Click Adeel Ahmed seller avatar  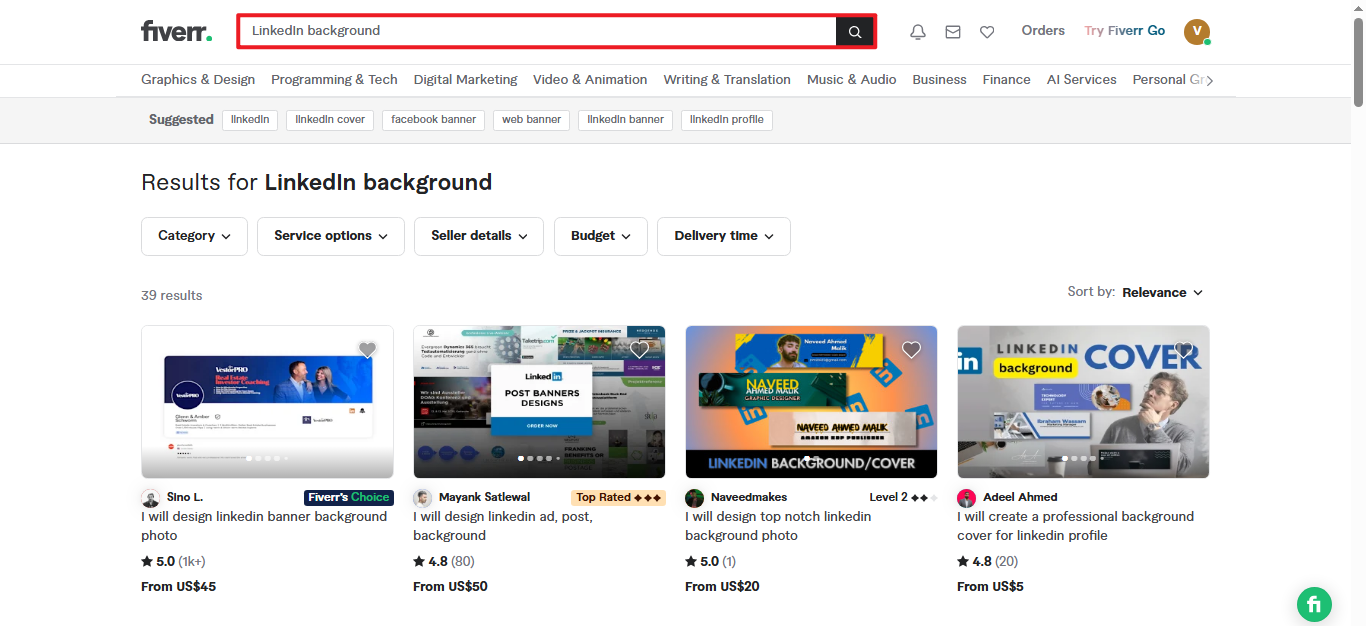[x=966, y=498]
